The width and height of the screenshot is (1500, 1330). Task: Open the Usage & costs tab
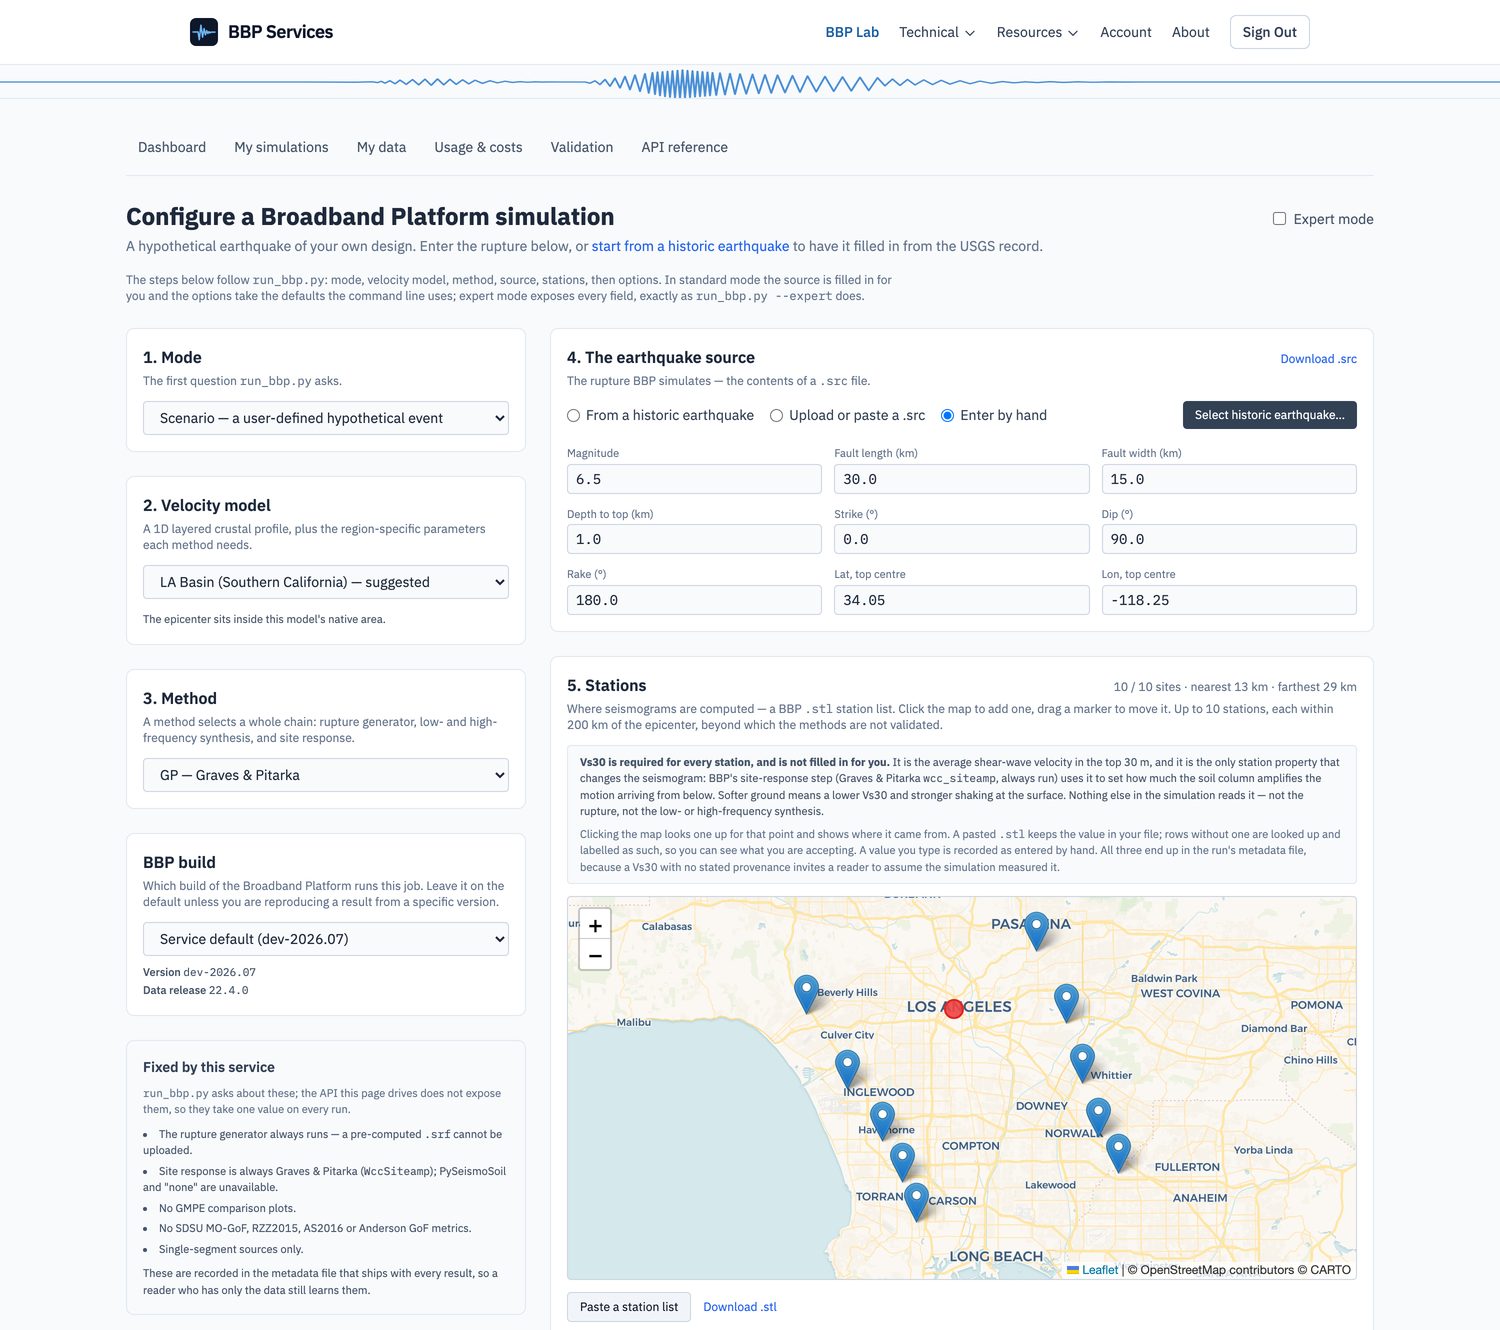(x=478, y=147)
